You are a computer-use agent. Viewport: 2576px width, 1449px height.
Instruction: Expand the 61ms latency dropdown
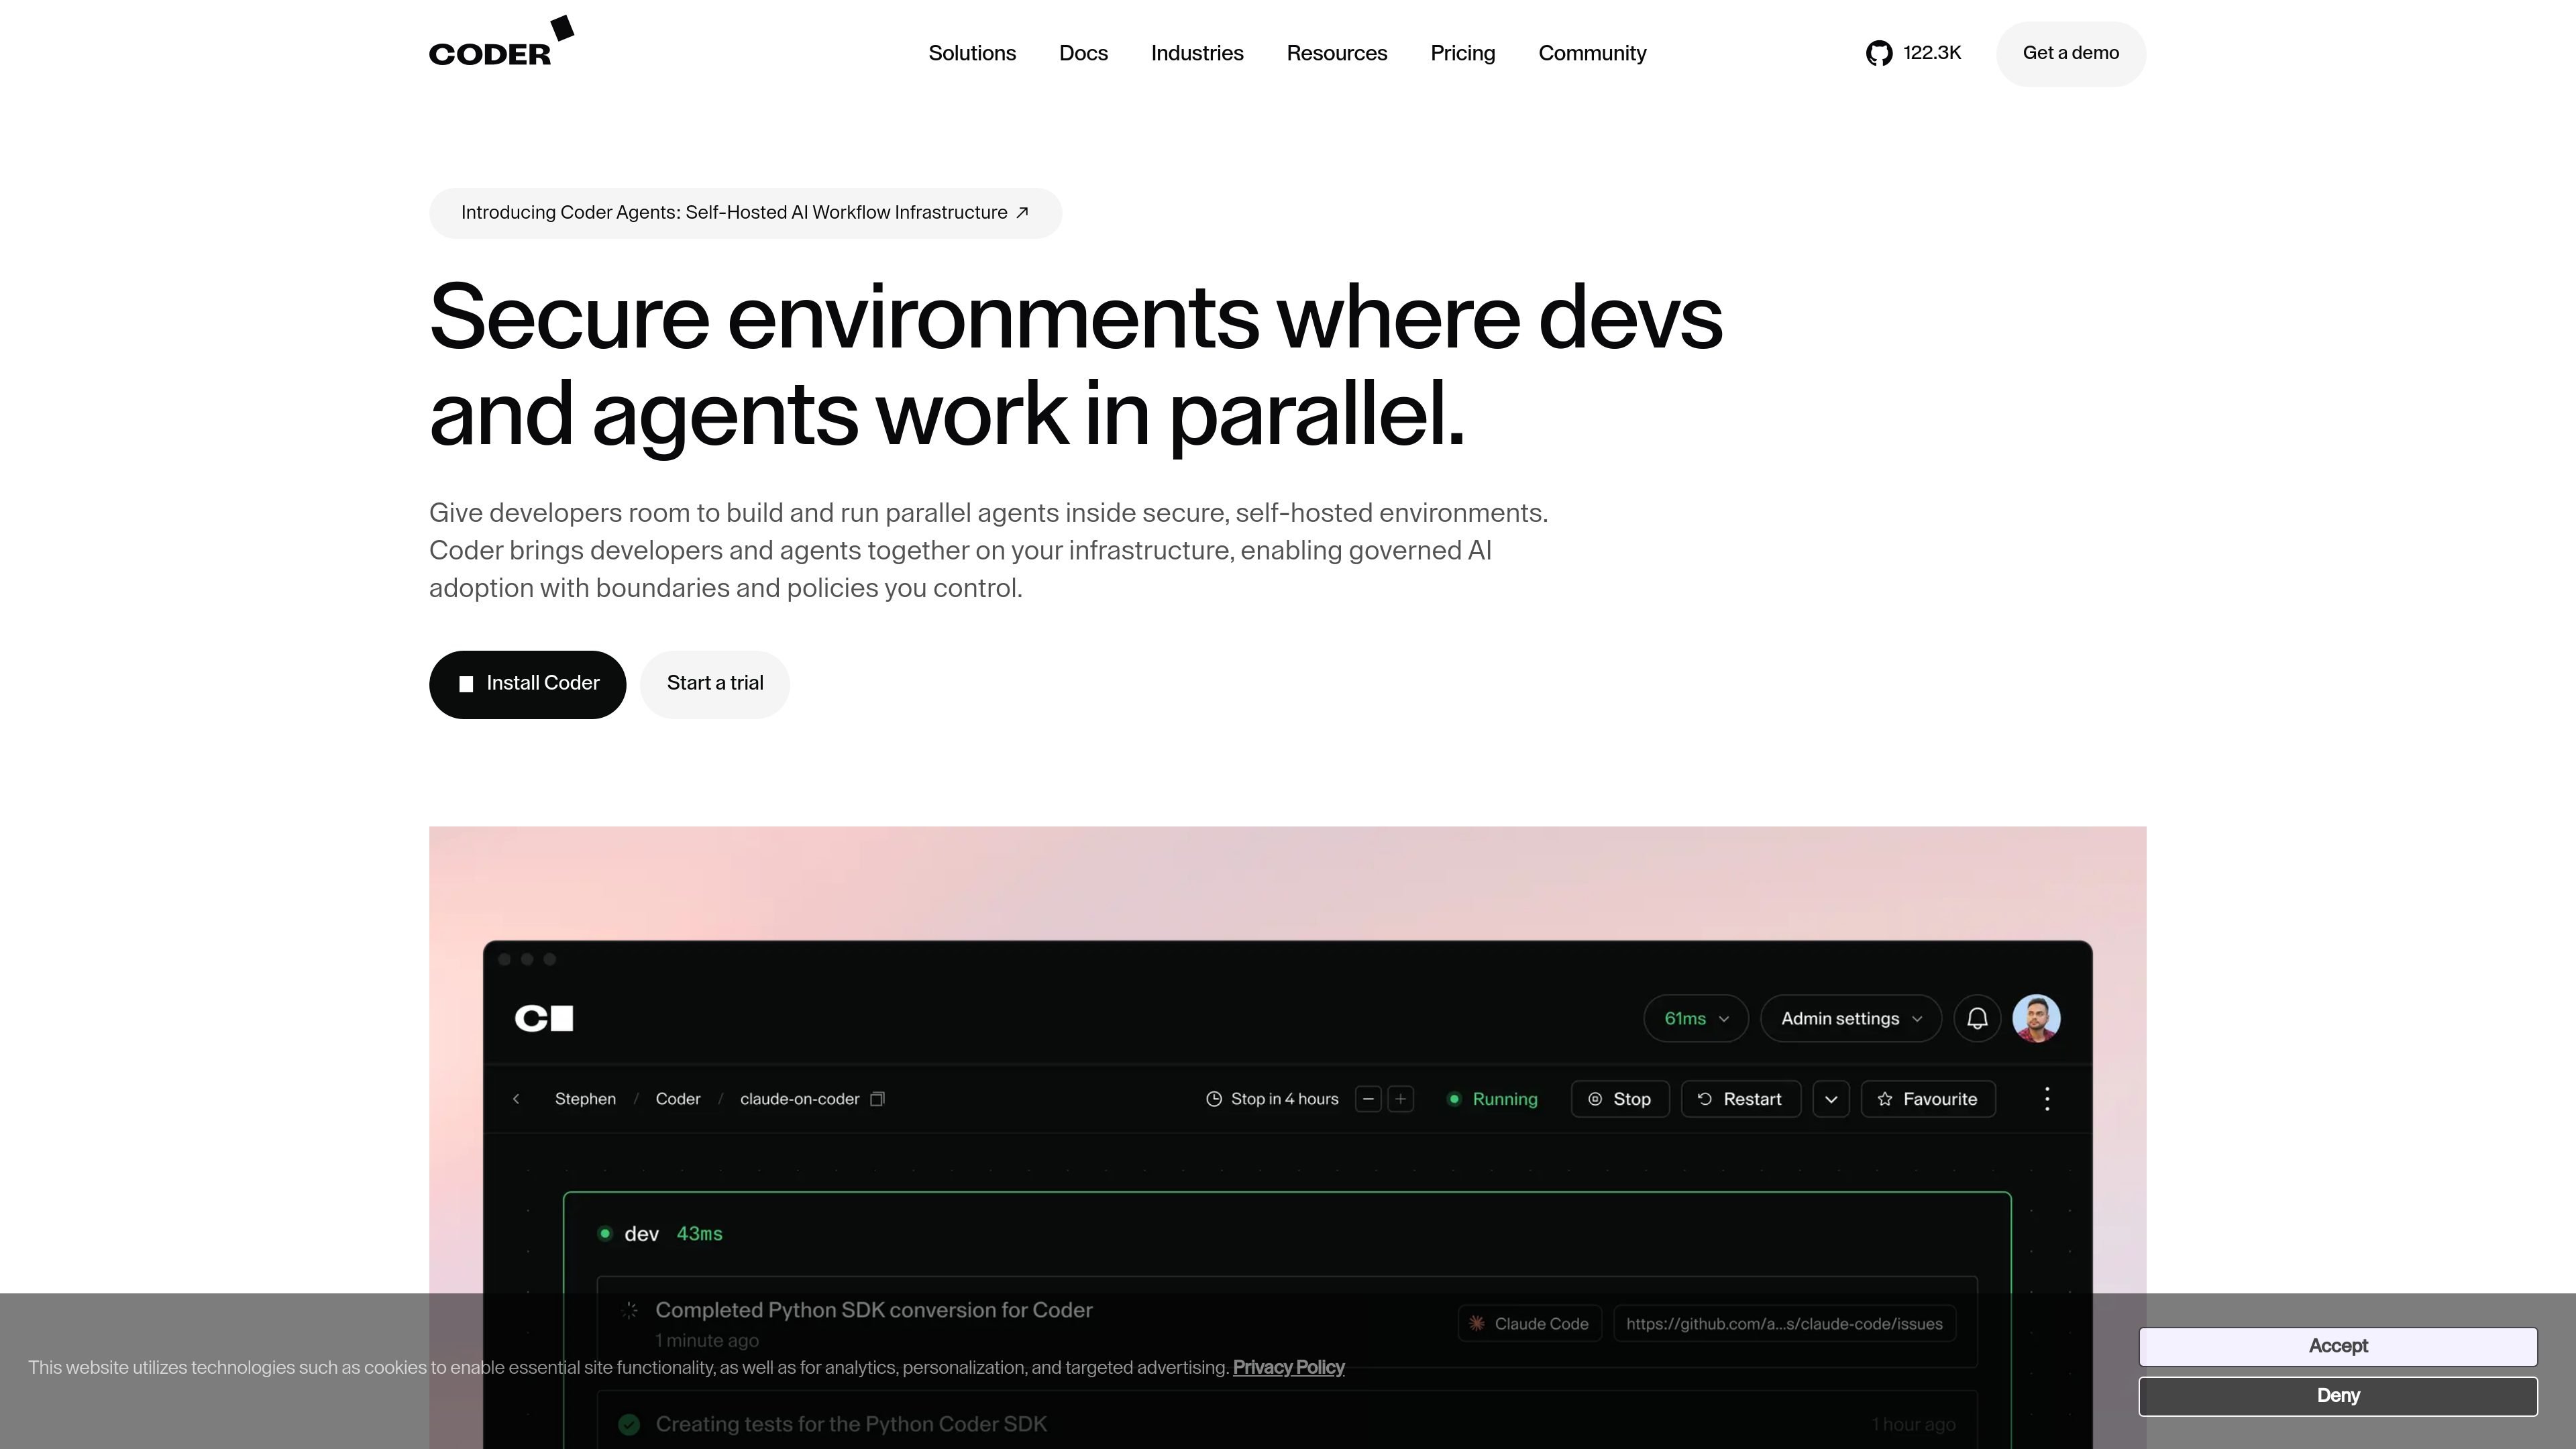click(1696, 1018)
